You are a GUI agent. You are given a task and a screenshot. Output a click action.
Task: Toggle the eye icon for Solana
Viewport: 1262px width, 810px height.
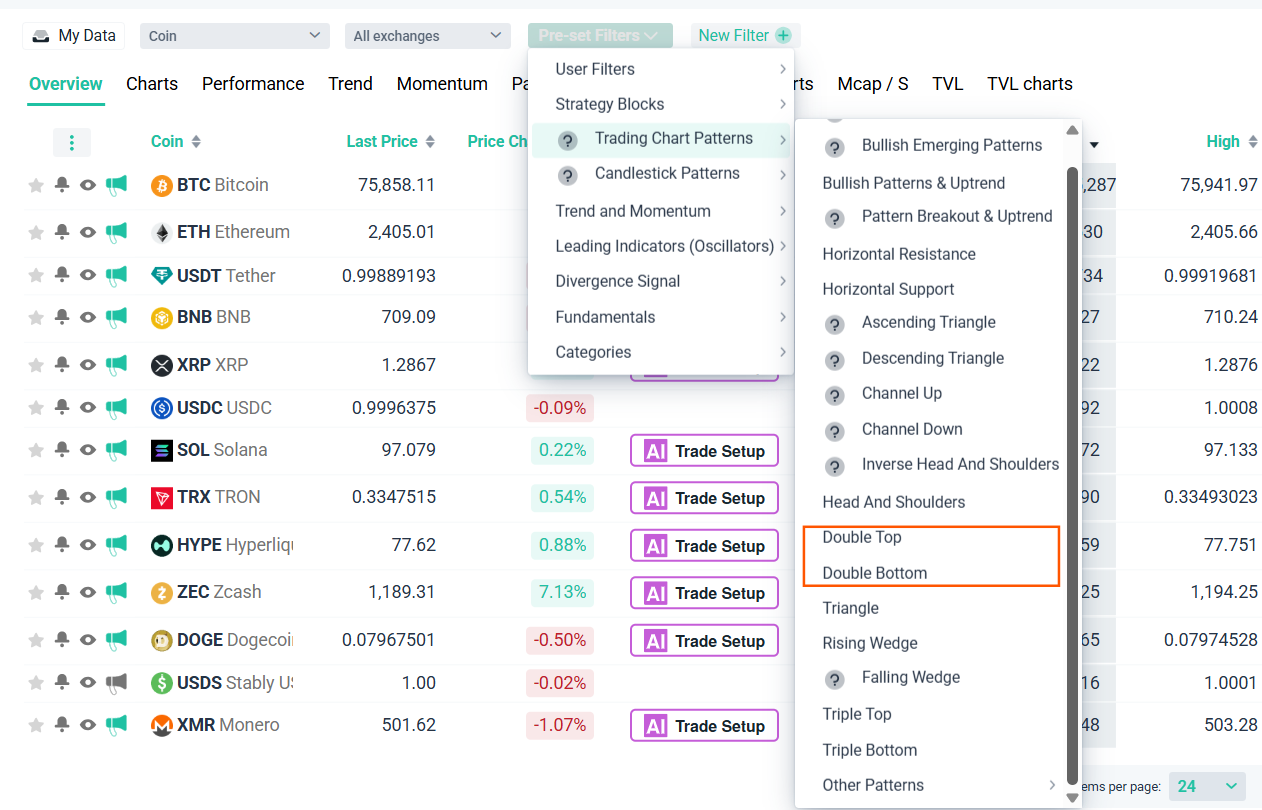[x=88, y=450]
